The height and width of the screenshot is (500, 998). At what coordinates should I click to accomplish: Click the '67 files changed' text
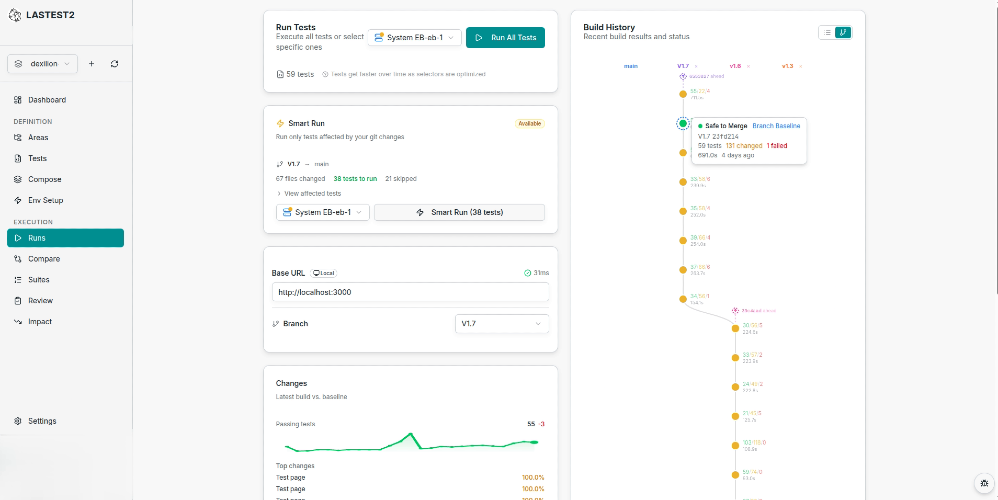click(300, 179)
